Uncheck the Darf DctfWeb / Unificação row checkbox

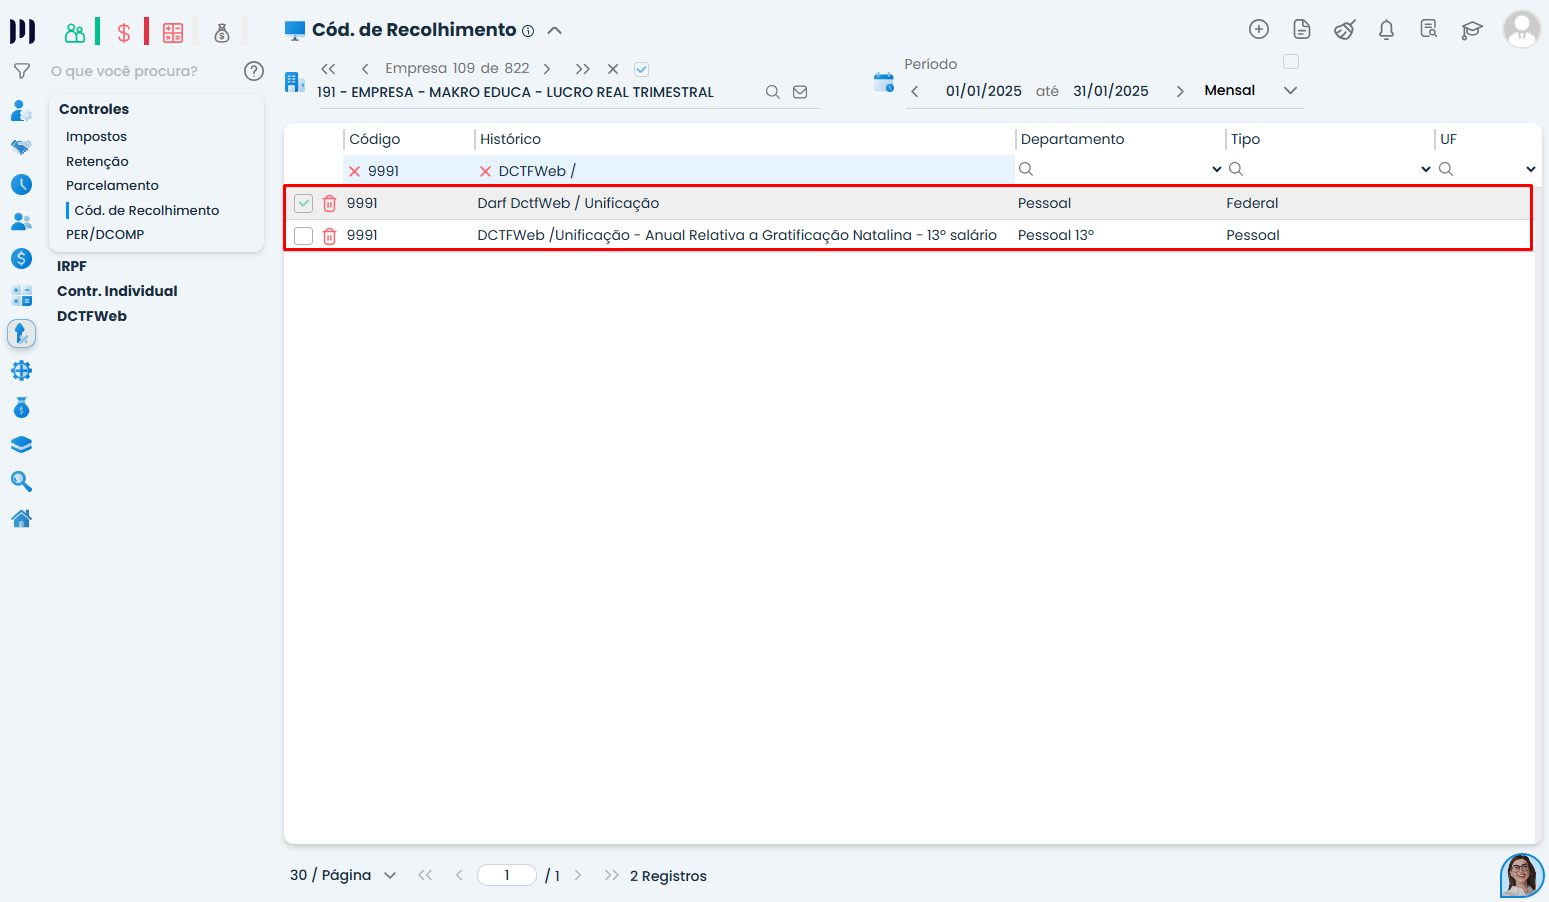coord(304,204)
